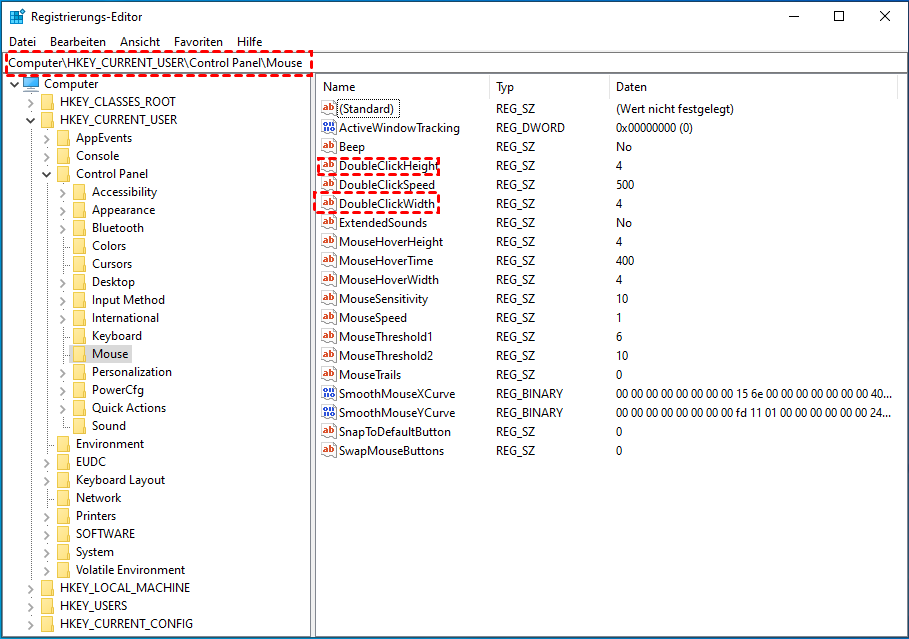Select the PowerCfg key

pos(118,390)
